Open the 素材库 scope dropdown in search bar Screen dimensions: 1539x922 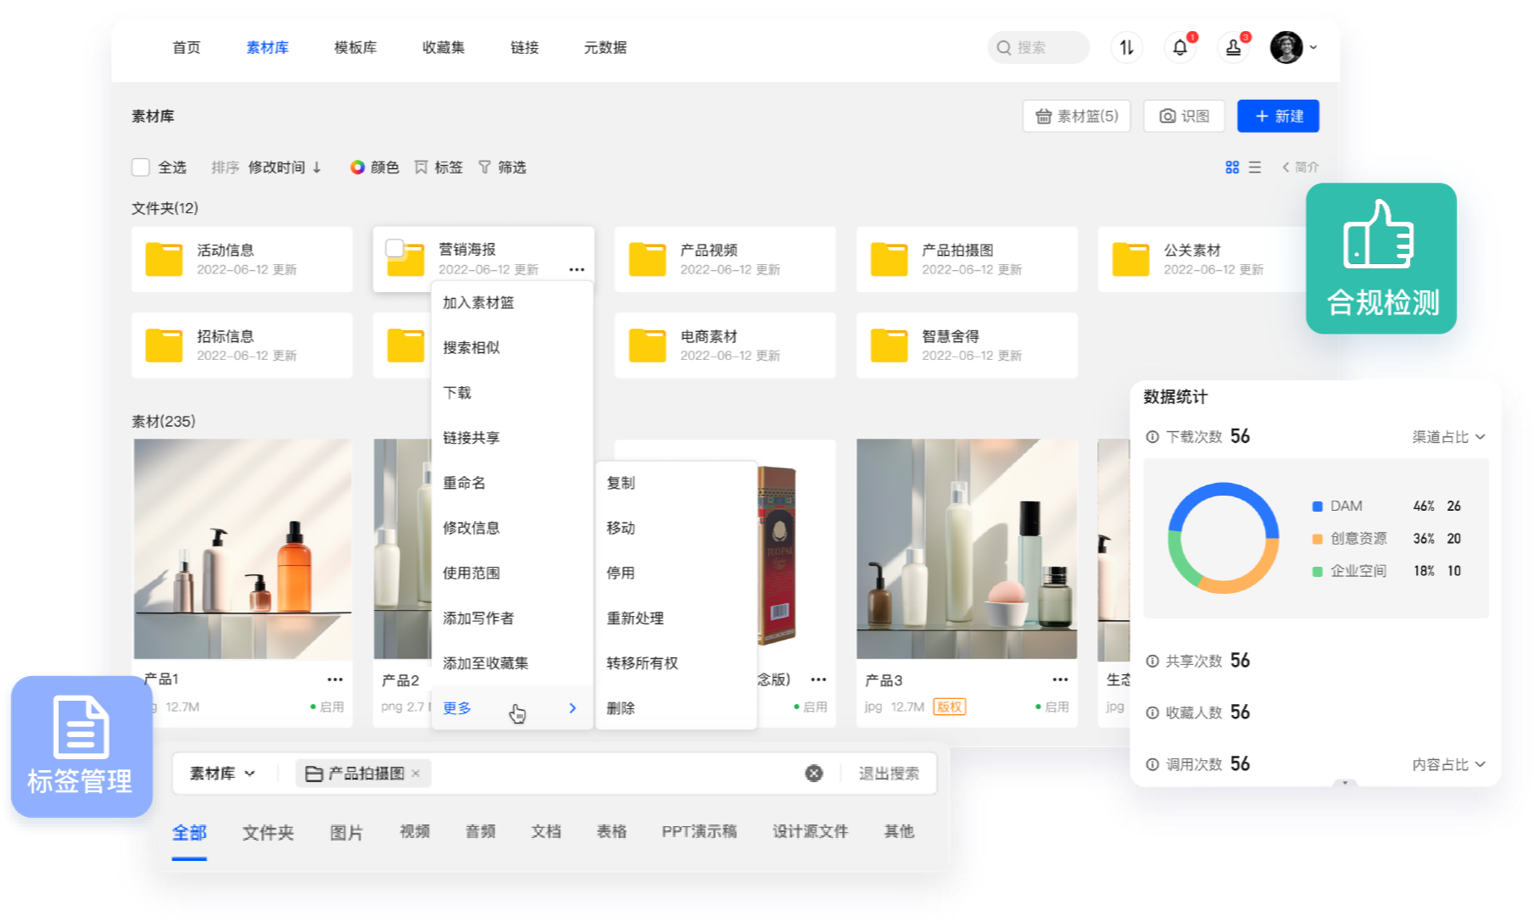point(222,773)
